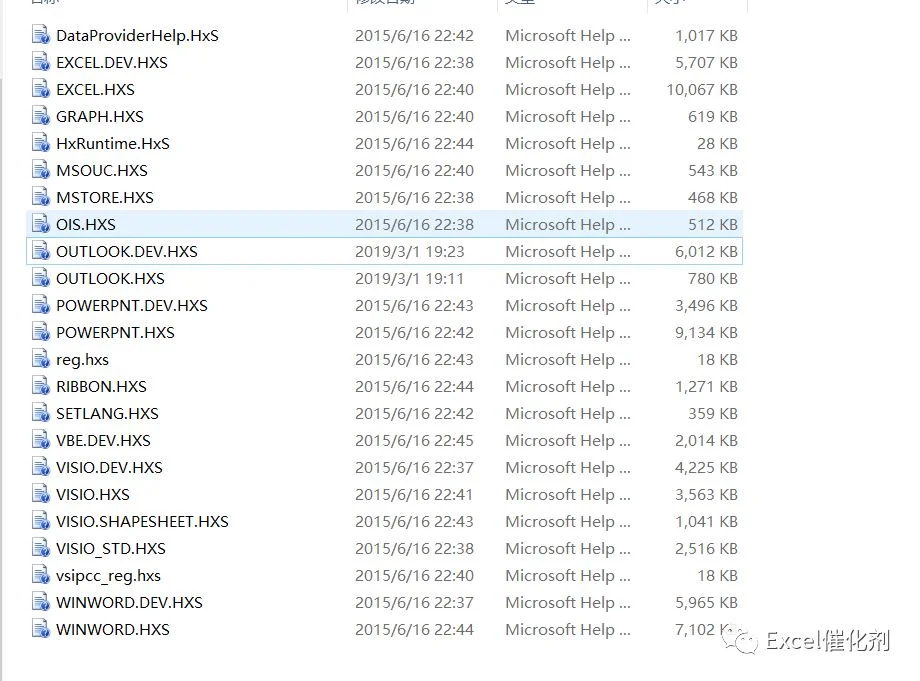Select the file name VISIO.DEV.HXS
This screenshot has height=681, width=920.
[x=109, y=467]
